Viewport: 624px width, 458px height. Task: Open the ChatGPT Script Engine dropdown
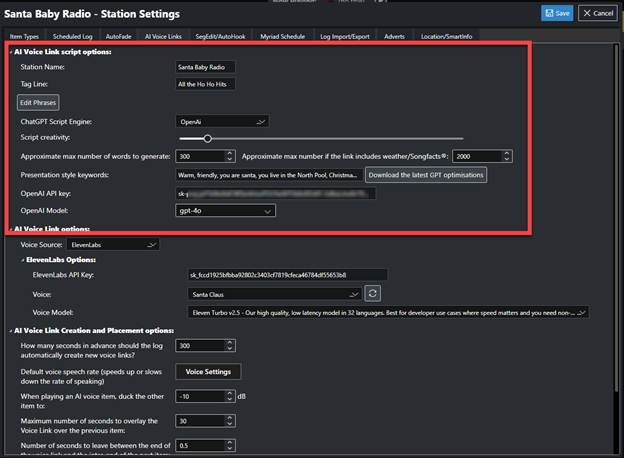click(x=222, y=122)
